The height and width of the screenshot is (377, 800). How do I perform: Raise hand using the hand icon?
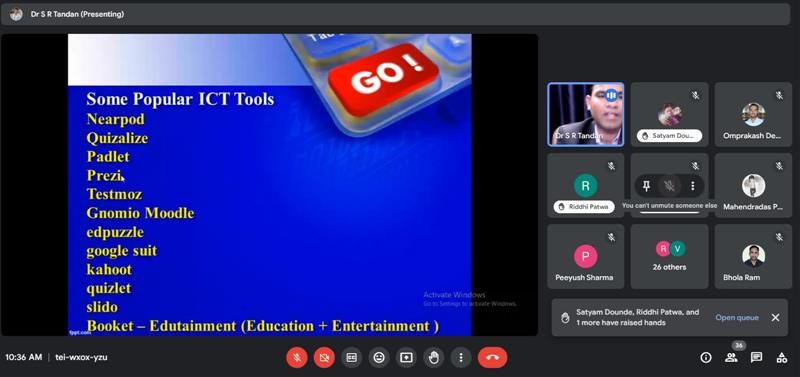pos(434,358)
